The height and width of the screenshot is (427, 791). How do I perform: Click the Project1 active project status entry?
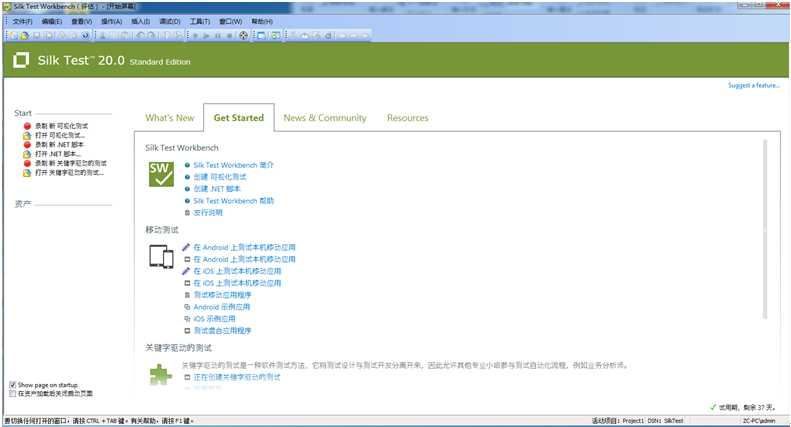point(618,420)
